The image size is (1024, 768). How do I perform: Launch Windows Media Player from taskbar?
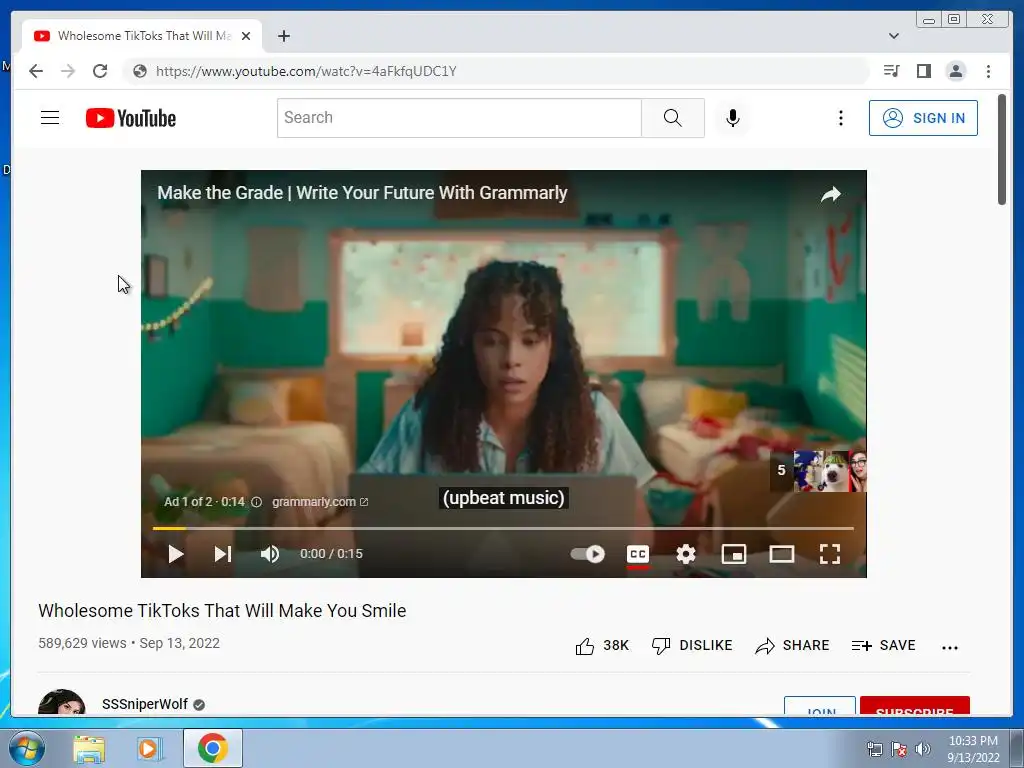click(x=149, y=748)
